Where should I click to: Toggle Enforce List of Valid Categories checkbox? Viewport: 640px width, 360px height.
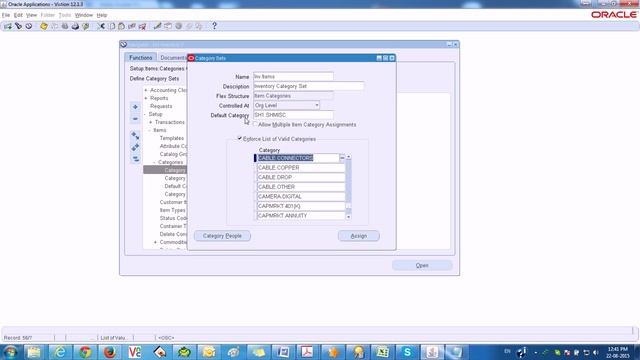[240, 139]
